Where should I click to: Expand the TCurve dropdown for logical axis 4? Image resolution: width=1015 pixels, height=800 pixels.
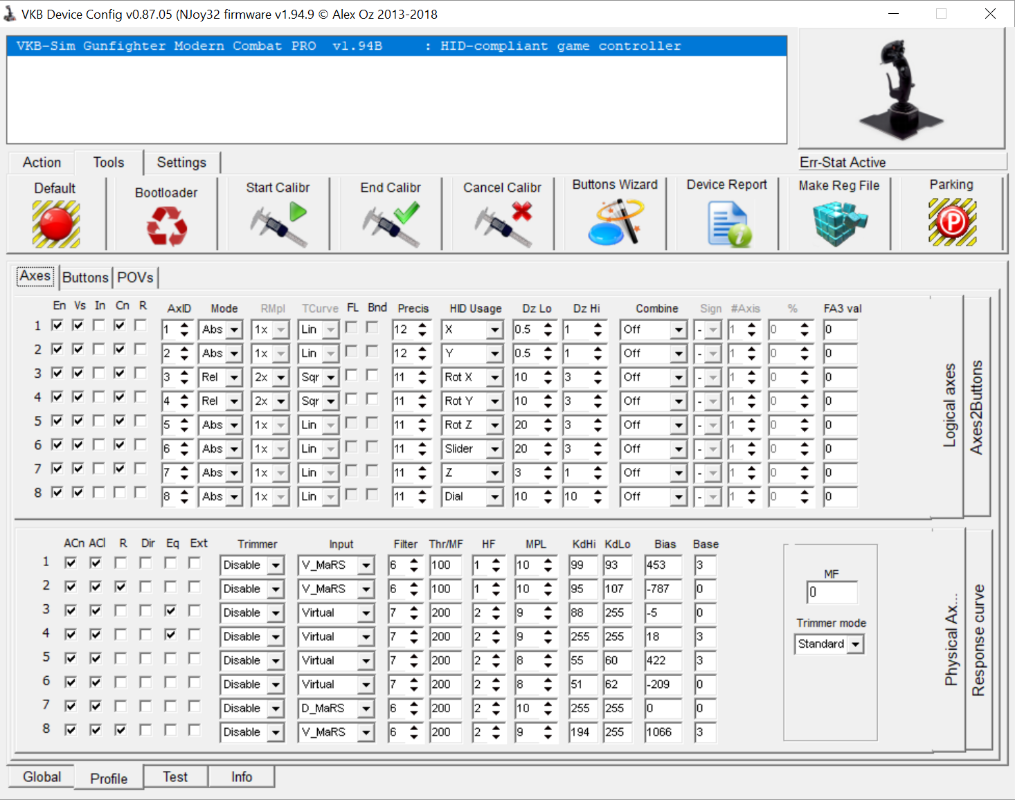(331, 401)
